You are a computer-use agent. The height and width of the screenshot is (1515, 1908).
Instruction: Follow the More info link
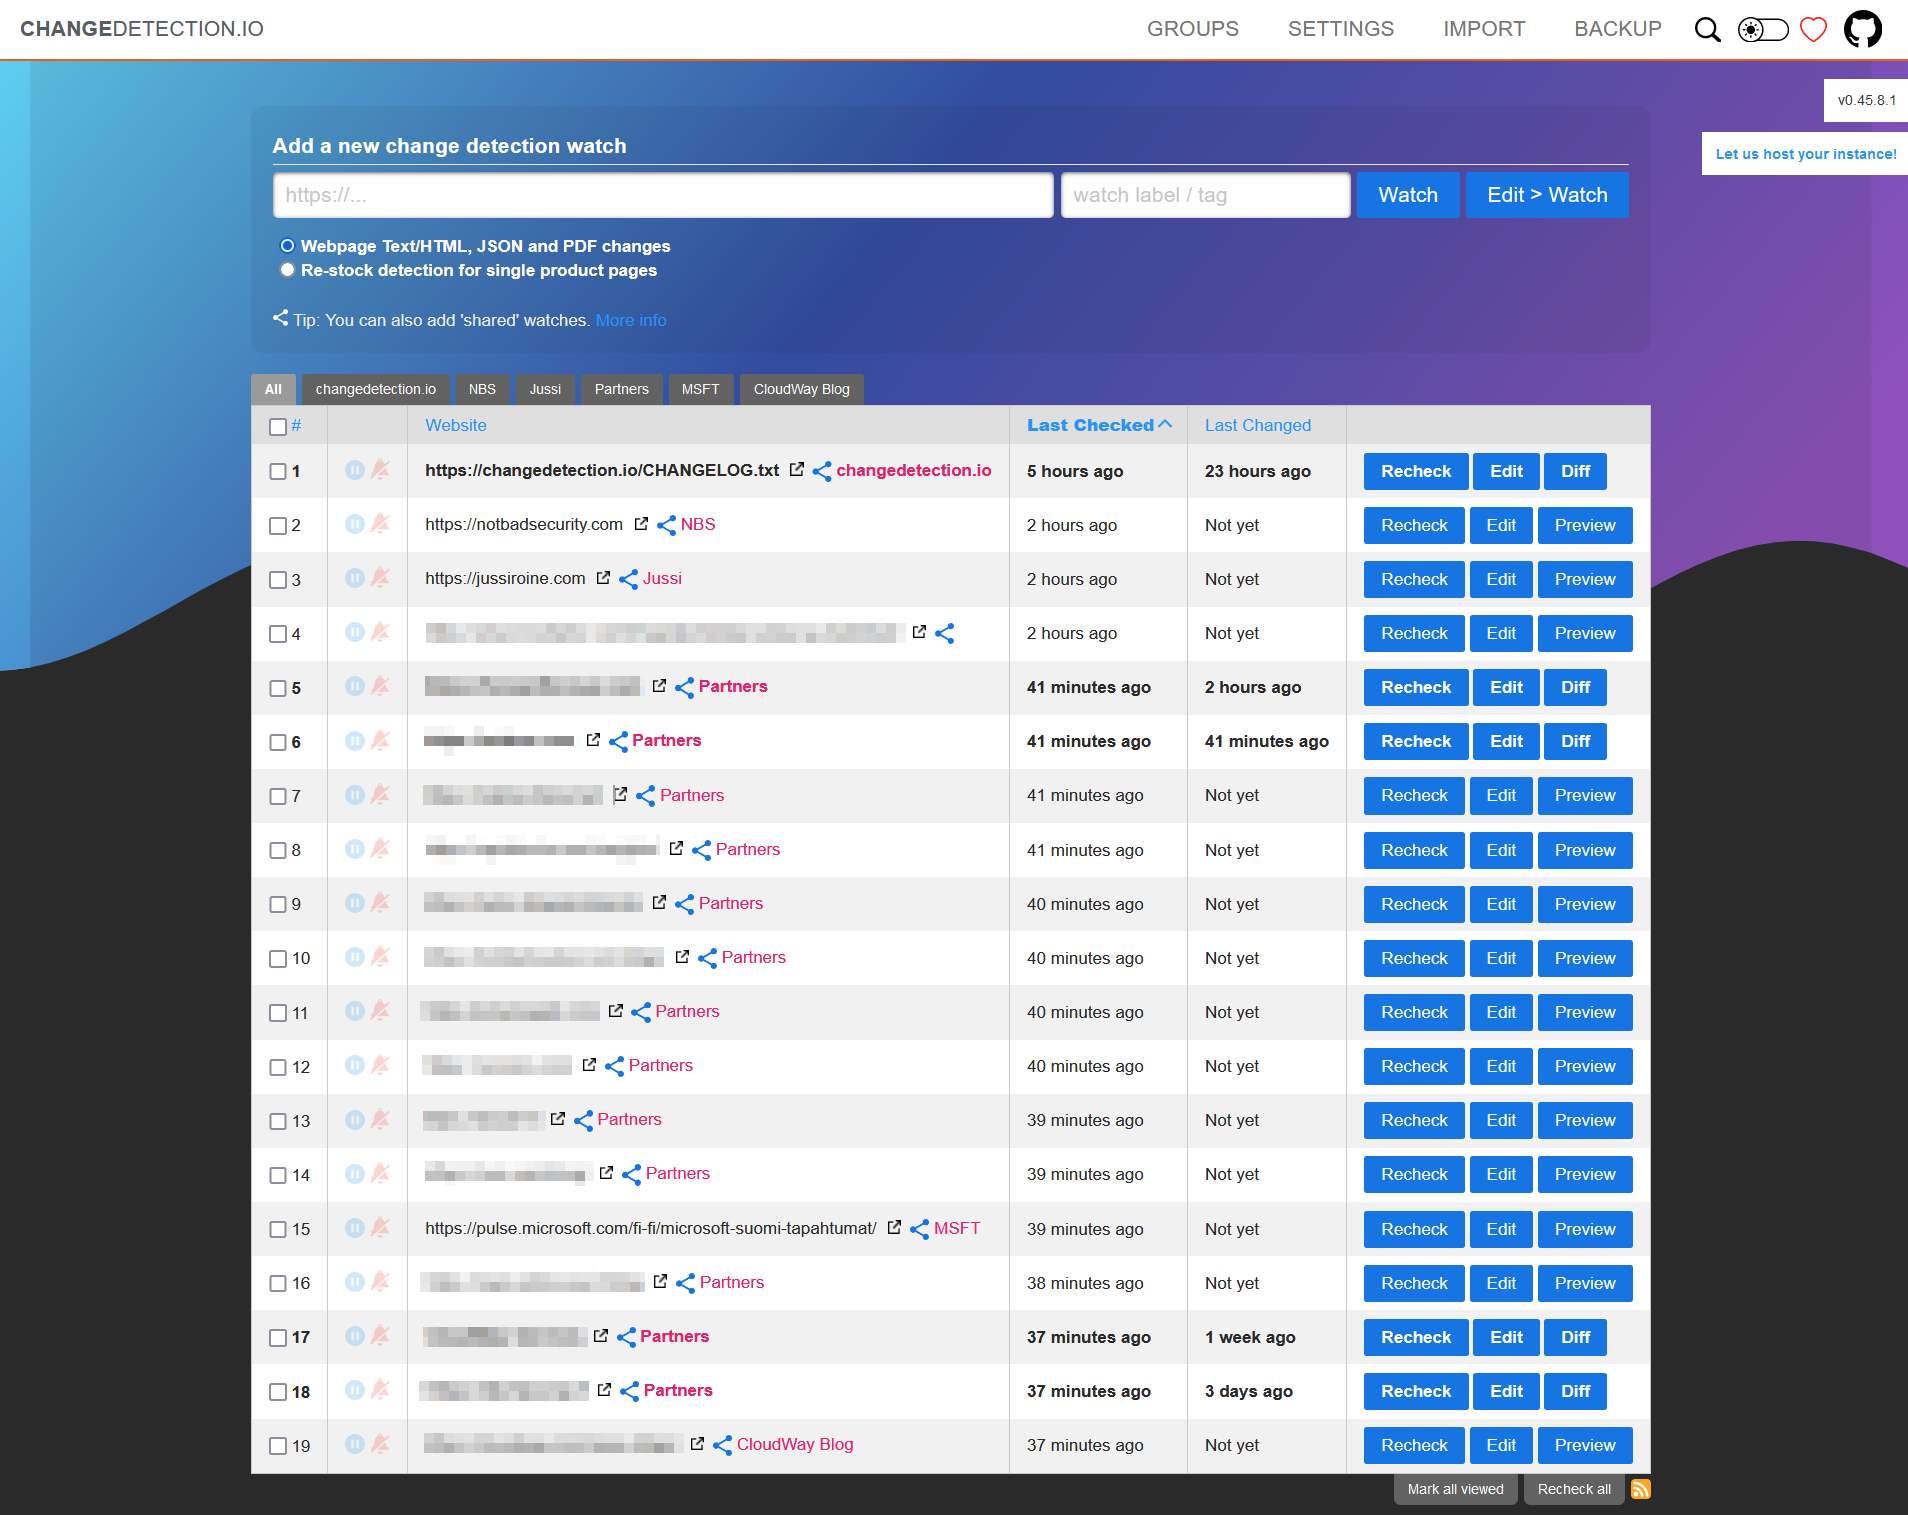coord(631,320)
